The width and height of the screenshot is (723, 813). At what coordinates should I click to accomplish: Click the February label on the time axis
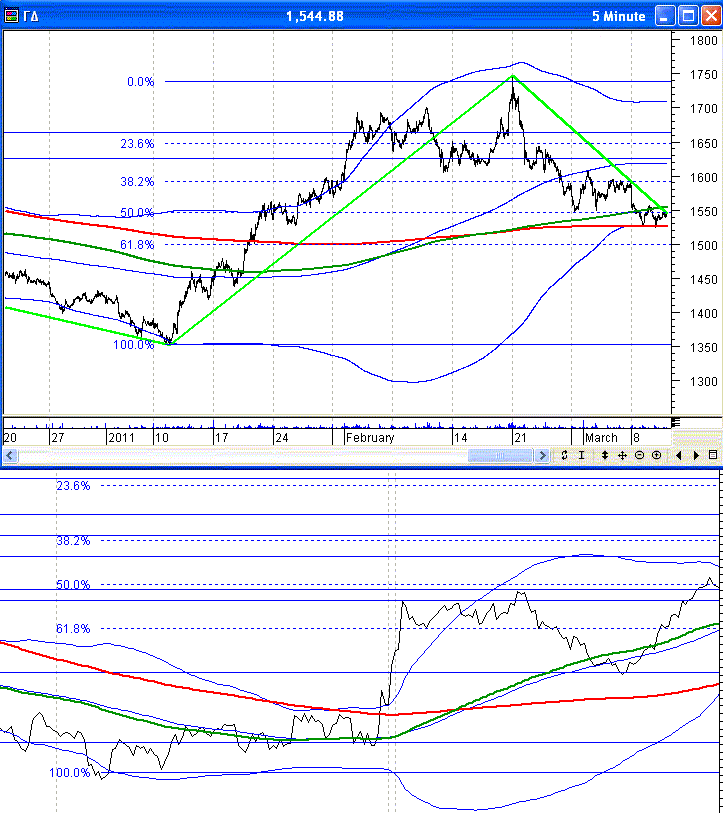tap(370, 438)
